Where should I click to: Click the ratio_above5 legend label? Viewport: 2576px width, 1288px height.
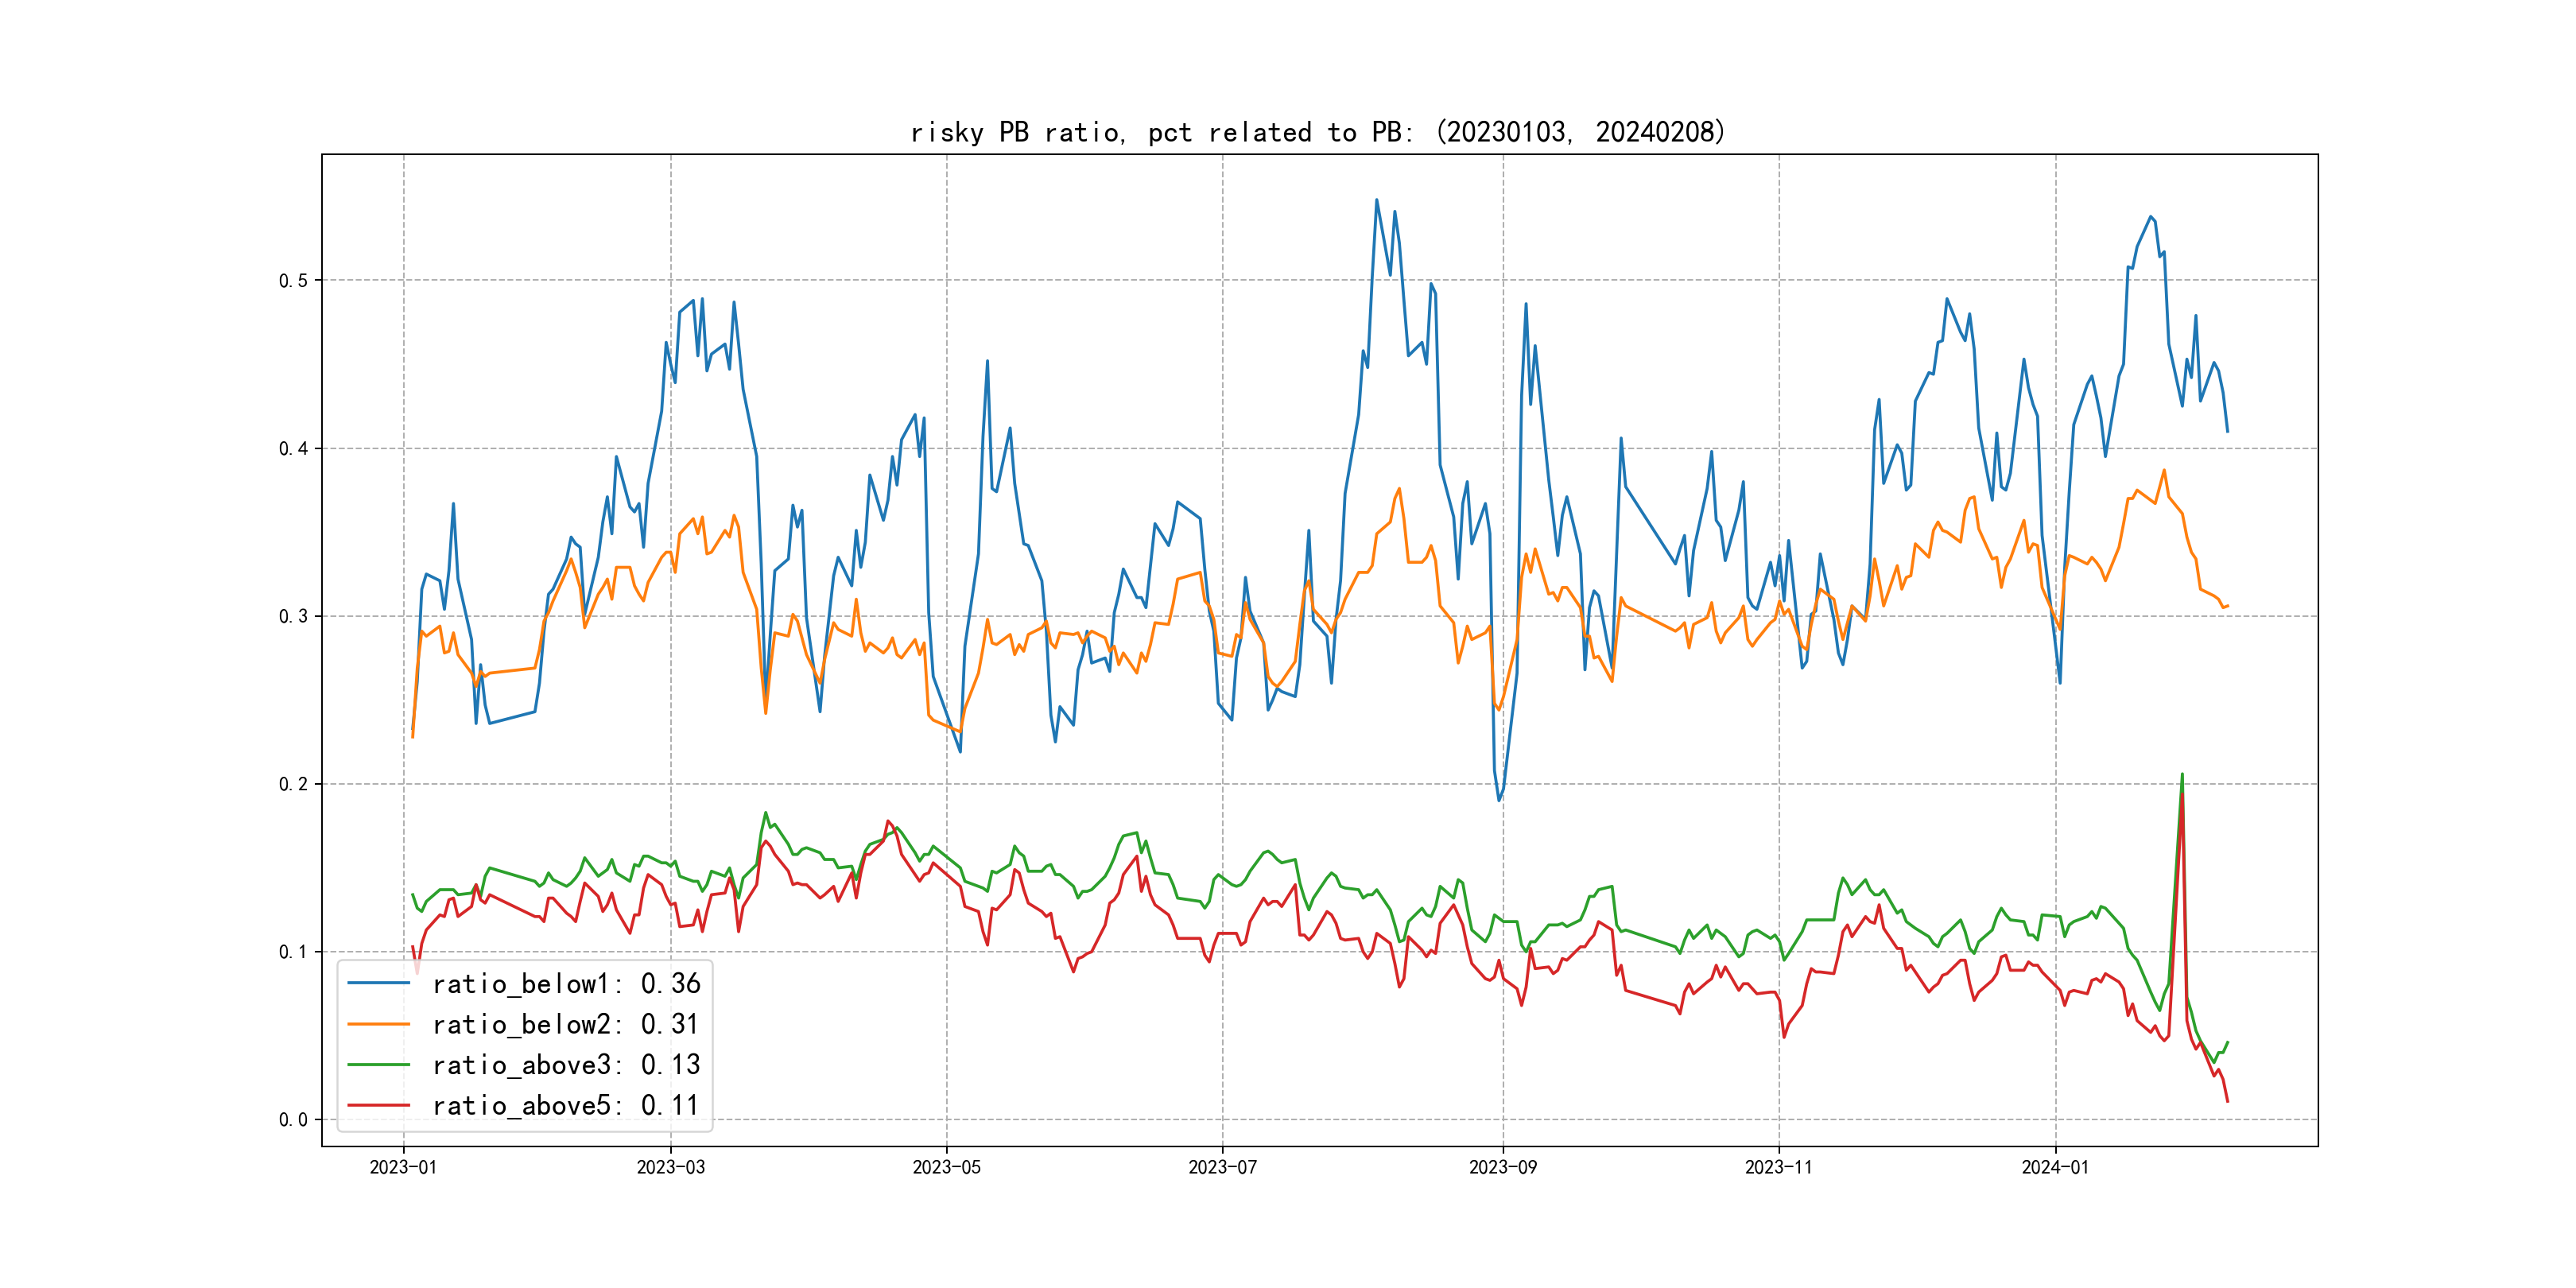(x=565, y=1106)
